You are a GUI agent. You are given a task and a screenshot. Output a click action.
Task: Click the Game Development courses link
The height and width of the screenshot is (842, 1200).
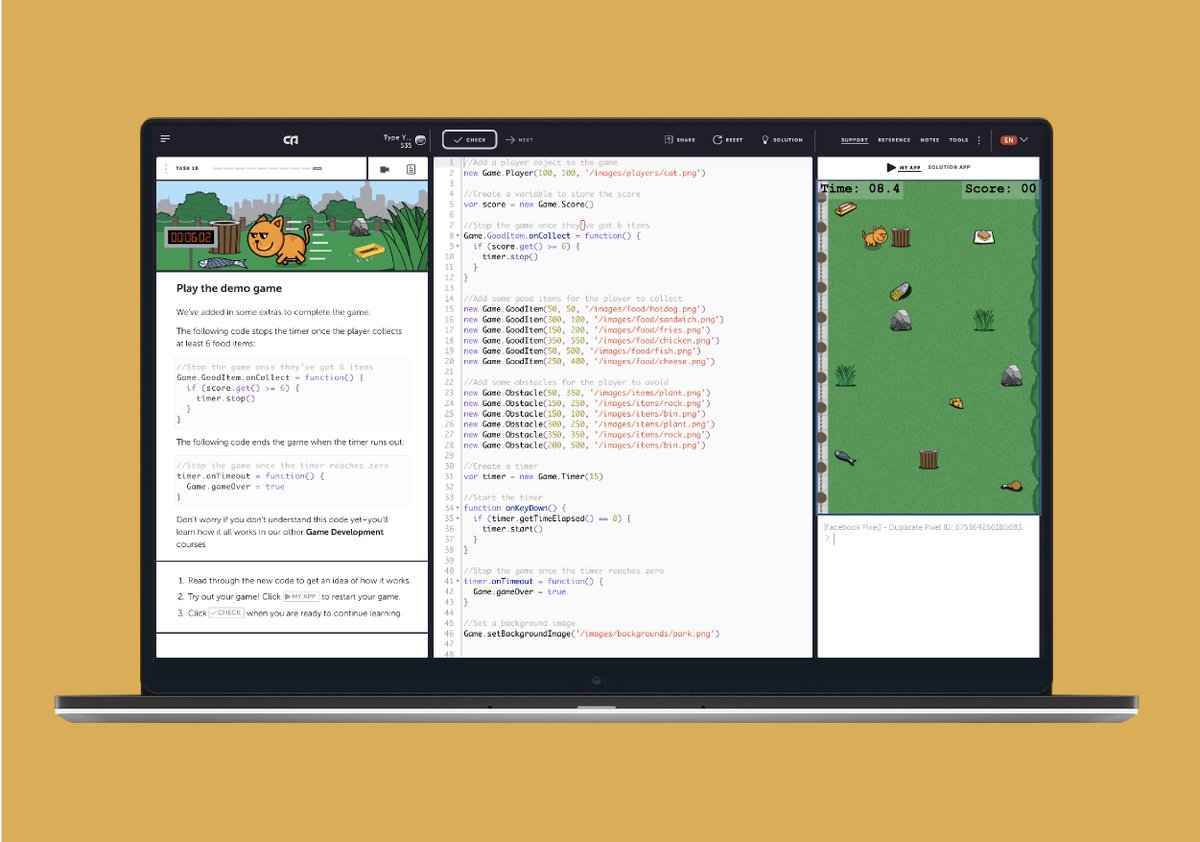coord(345,532)
